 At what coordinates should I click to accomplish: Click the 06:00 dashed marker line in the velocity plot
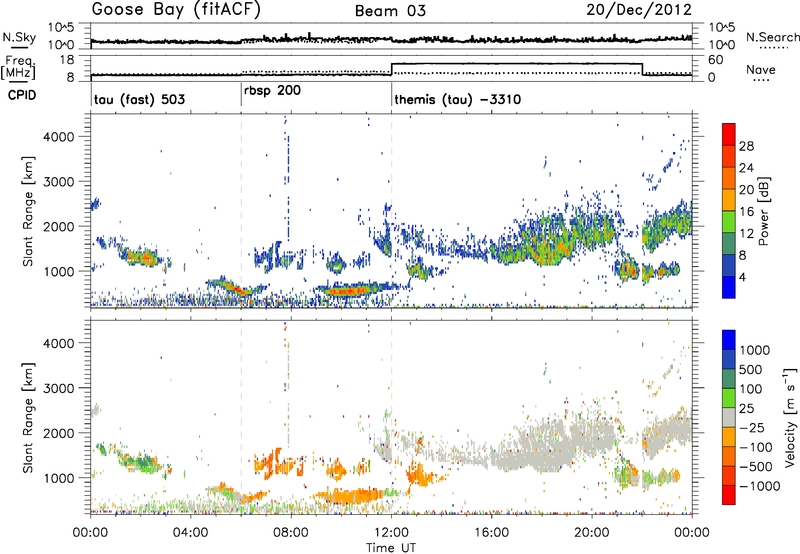[x=241, y=417]
